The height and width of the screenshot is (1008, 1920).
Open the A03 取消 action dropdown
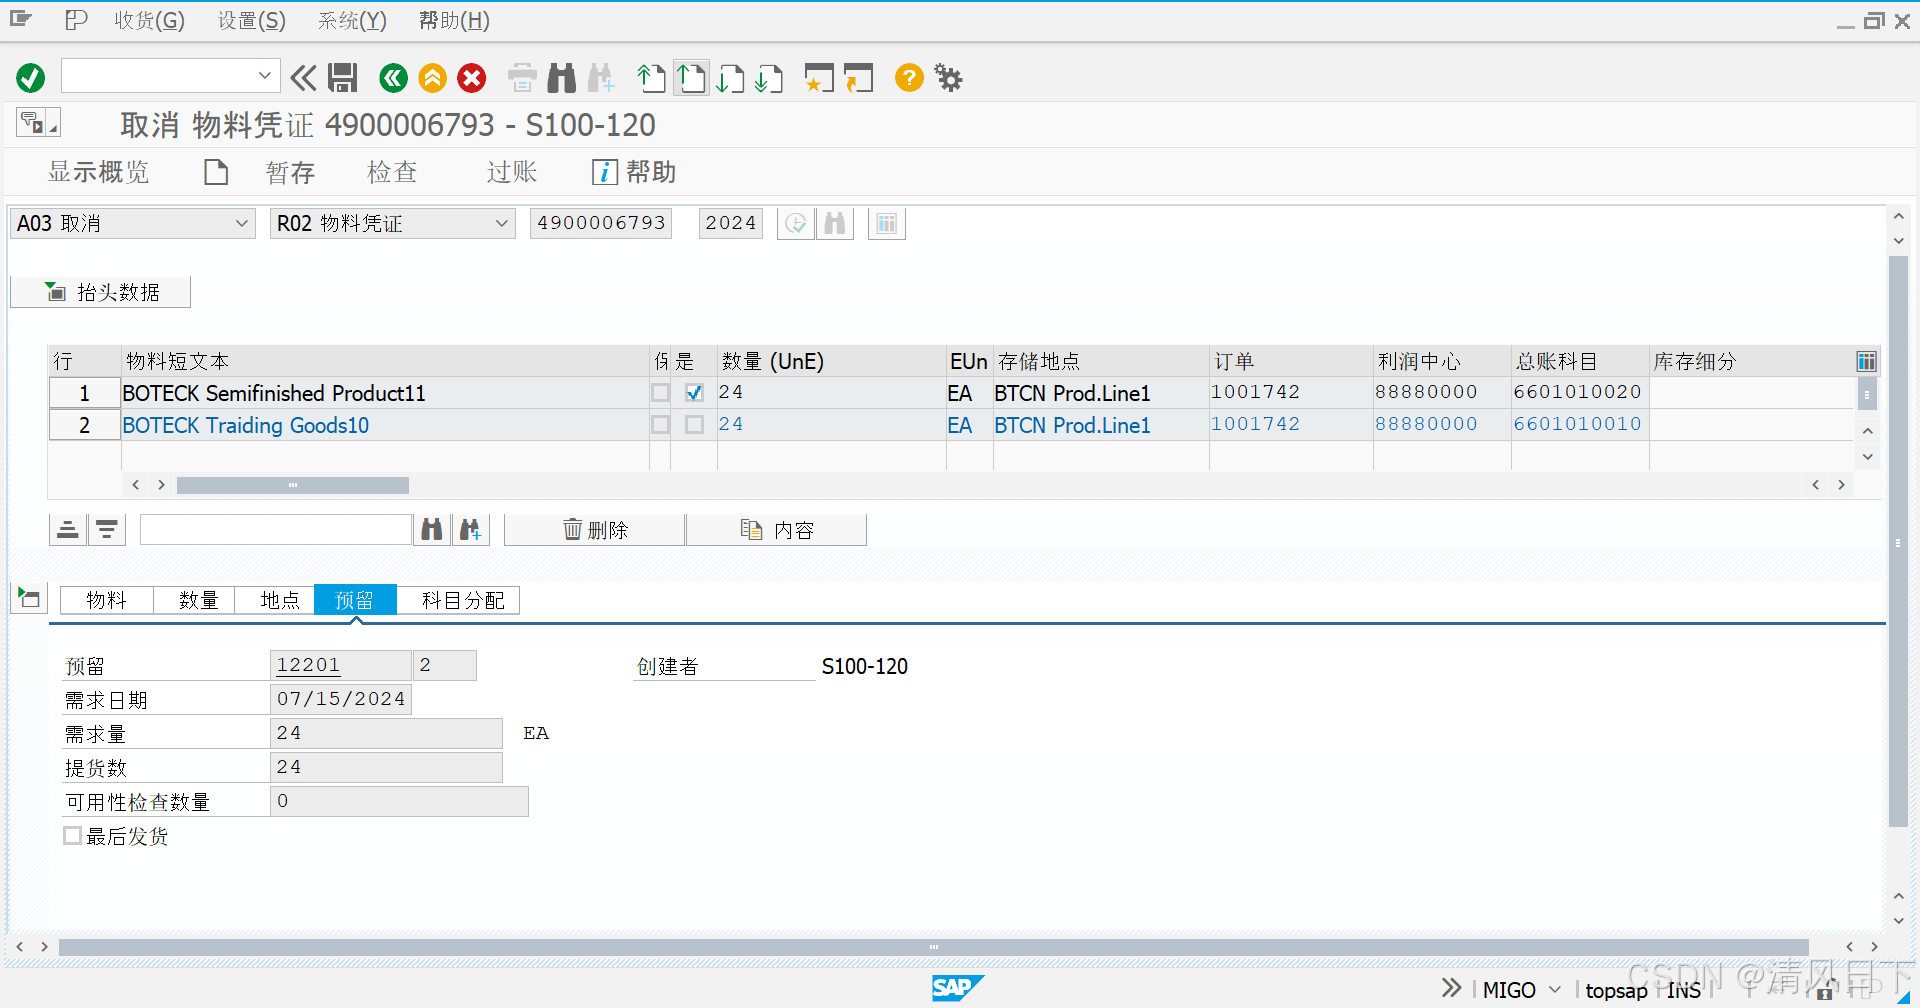[x=241, y=224]
